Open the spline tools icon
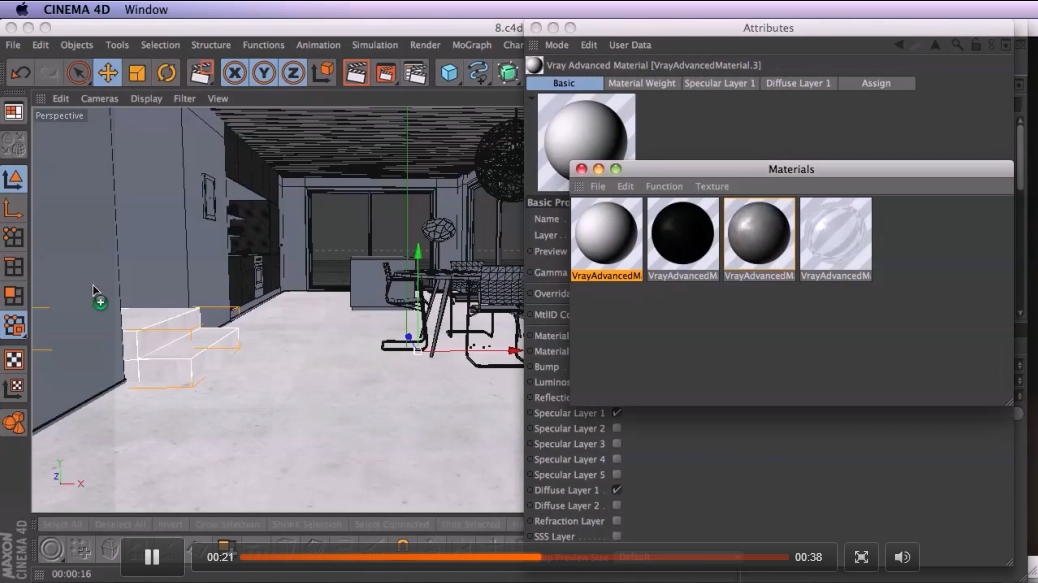Image resolution: width=1038 pixels, height=583 pixels. point(478,73)
